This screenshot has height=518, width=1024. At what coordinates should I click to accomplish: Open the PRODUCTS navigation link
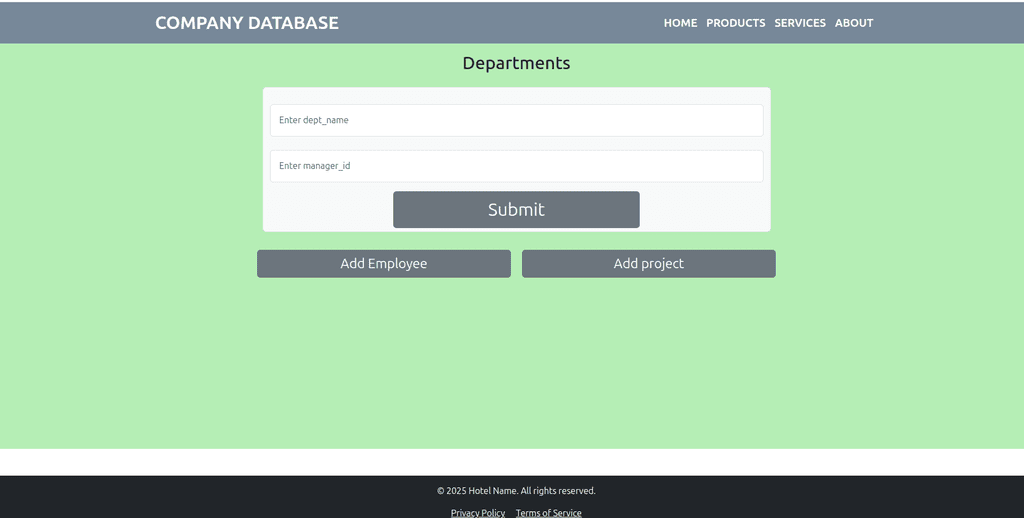coord(735,23)
